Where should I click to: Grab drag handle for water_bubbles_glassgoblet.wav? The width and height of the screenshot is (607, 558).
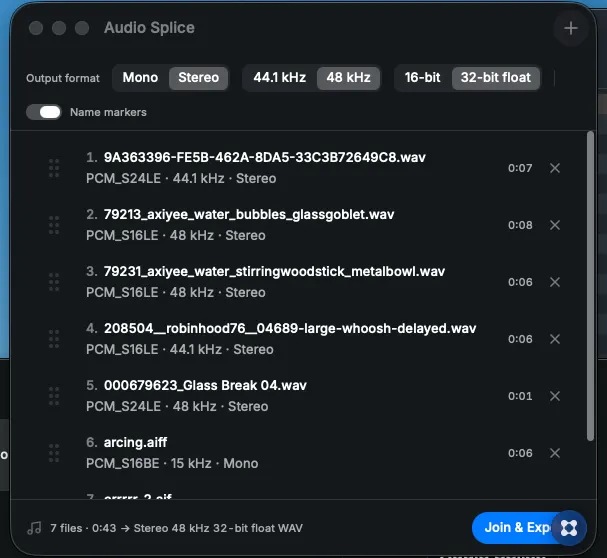point(54,225)
